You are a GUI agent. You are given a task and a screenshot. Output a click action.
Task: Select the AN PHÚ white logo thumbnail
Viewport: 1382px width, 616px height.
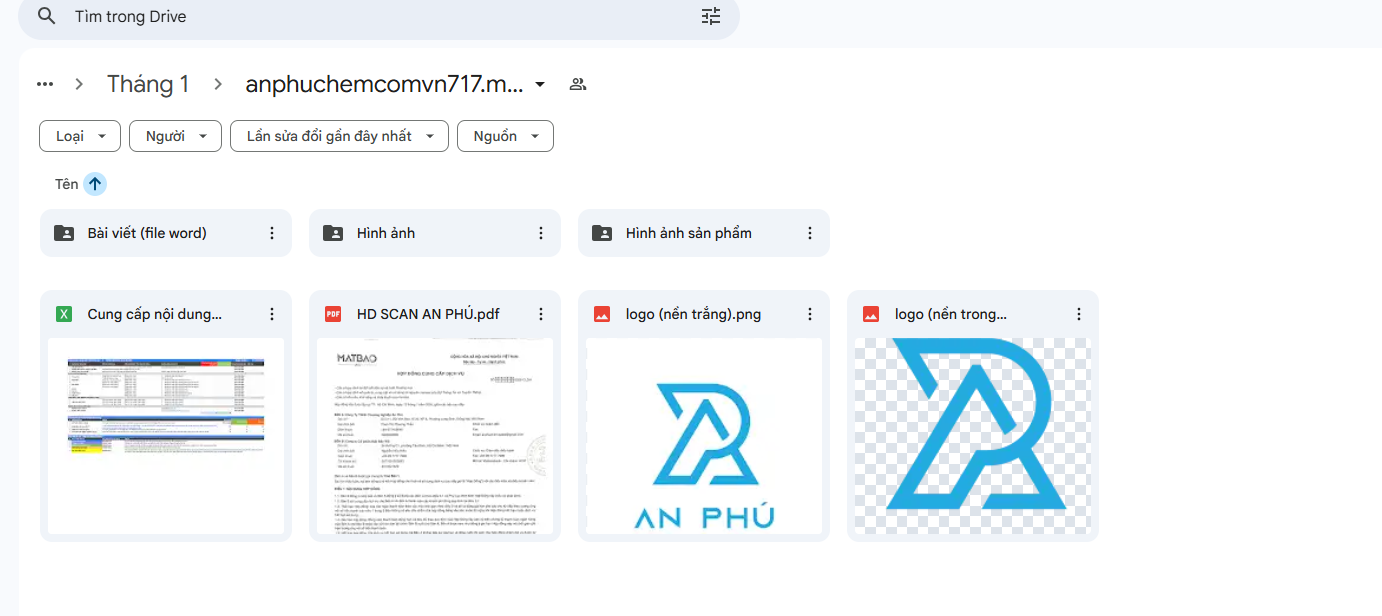(704, 436)
